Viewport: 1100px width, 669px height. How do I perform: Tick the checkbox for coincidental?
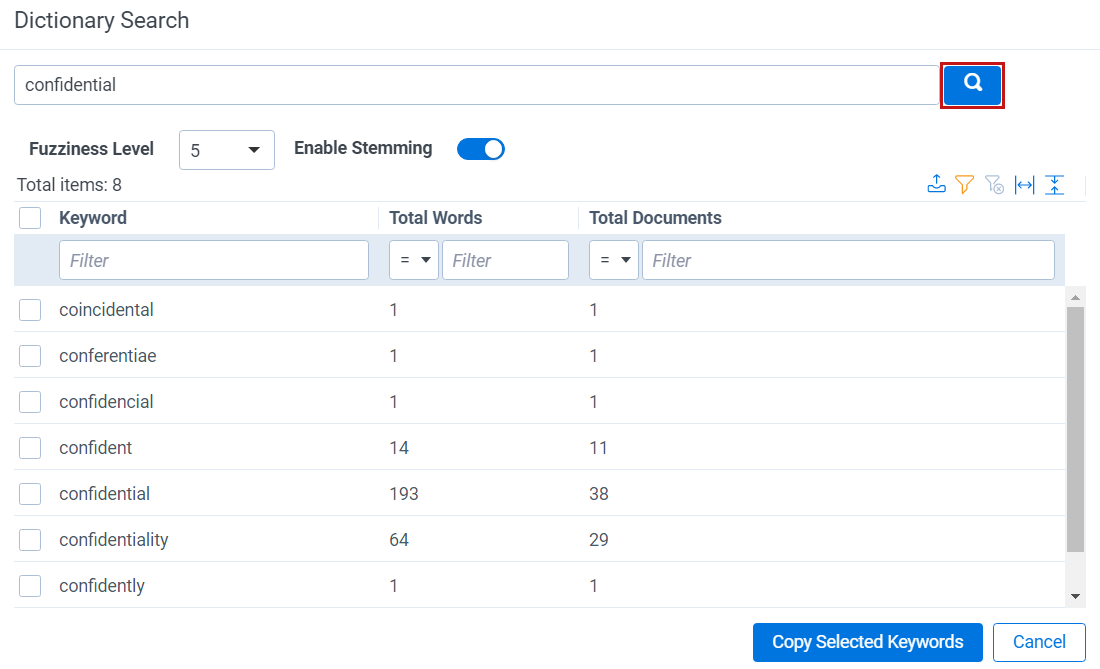30,310
